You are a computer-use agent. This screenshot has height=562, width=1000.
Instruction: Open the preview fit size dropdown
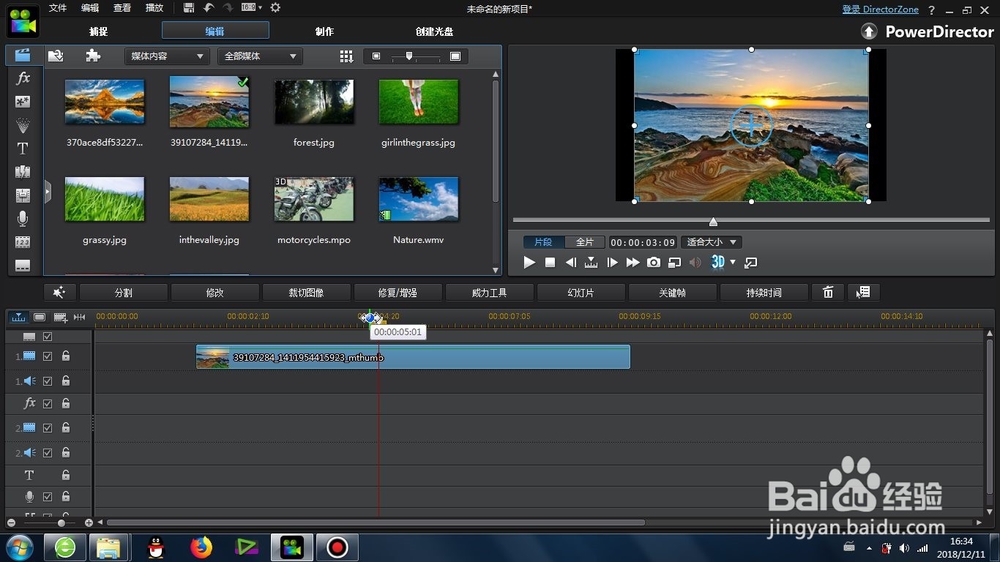pos(711,242)
